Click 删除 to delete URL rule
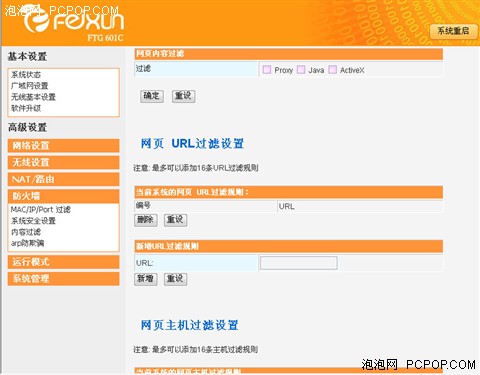480x375 pixels. [146, 220]
